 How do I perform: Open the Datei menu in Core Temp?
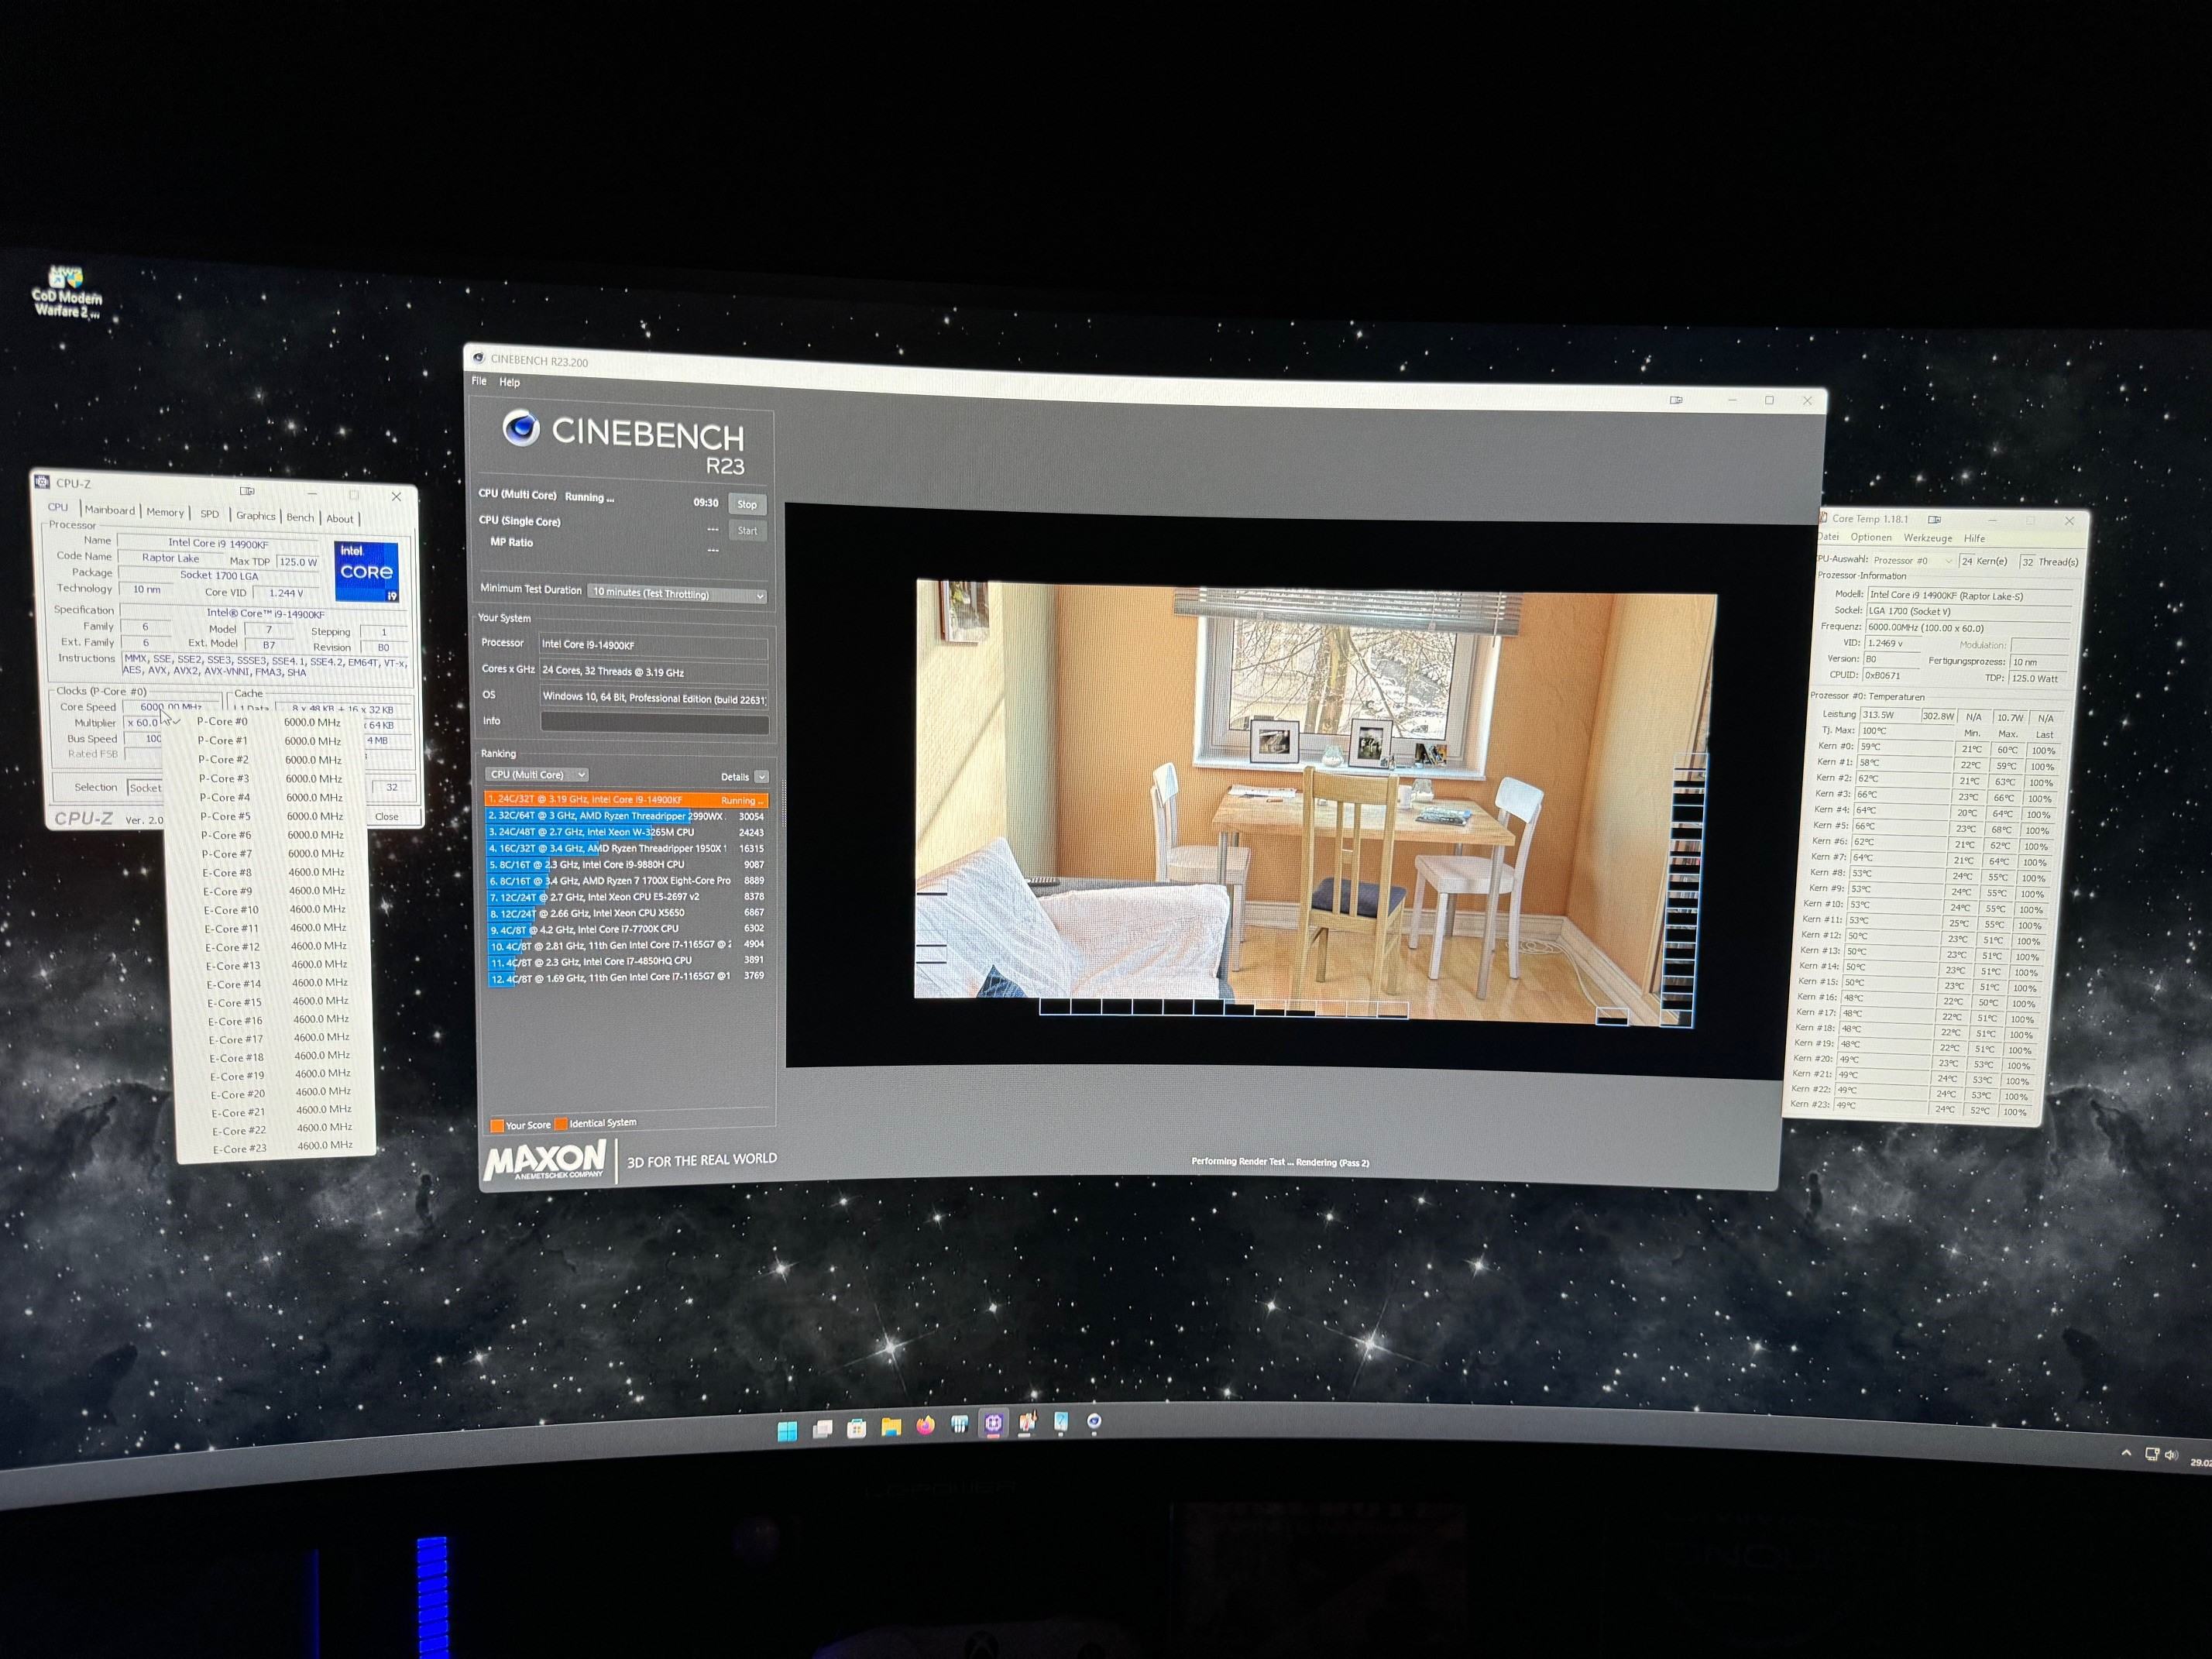point(1827,537)
